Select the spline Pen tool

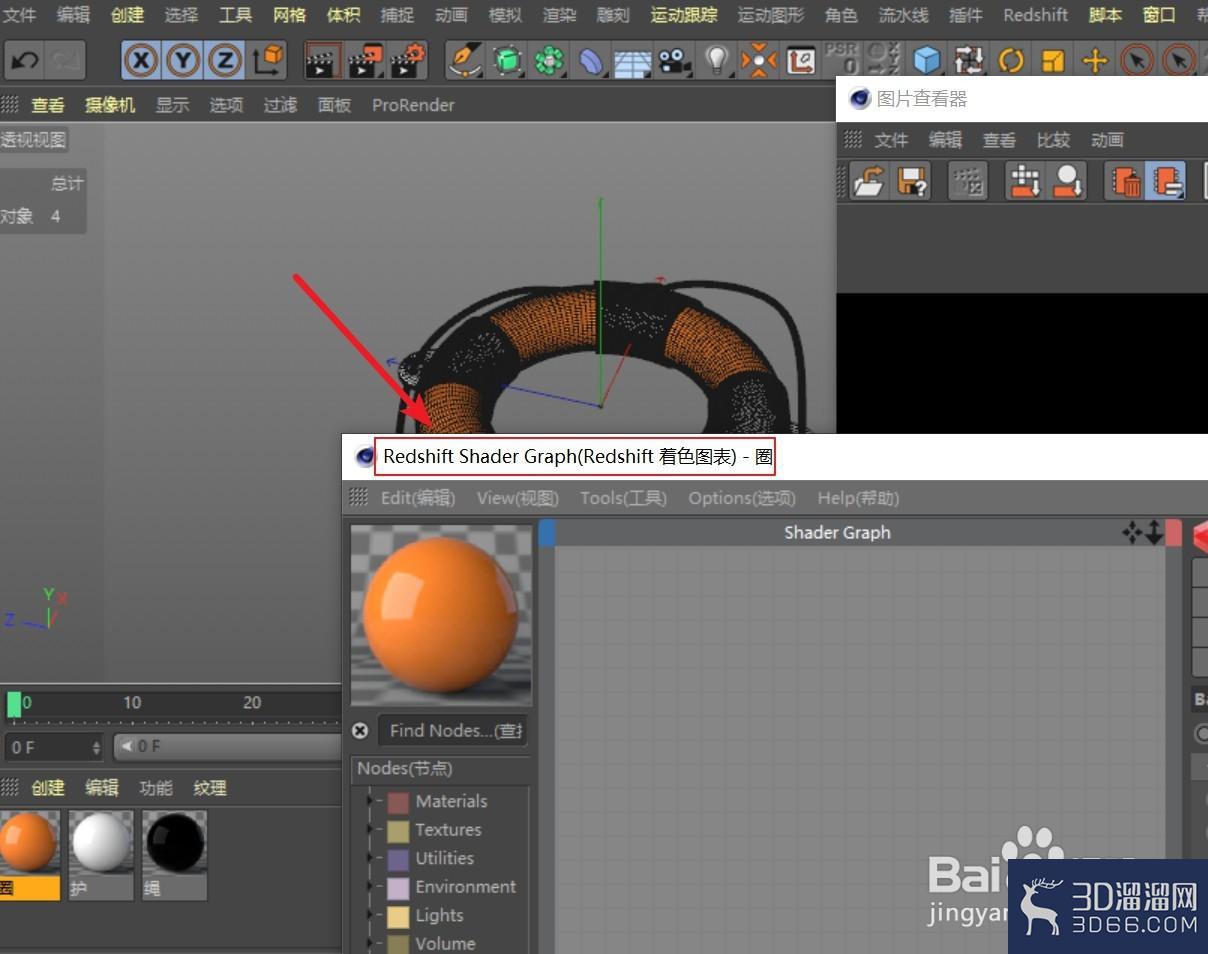coord(463,60)
